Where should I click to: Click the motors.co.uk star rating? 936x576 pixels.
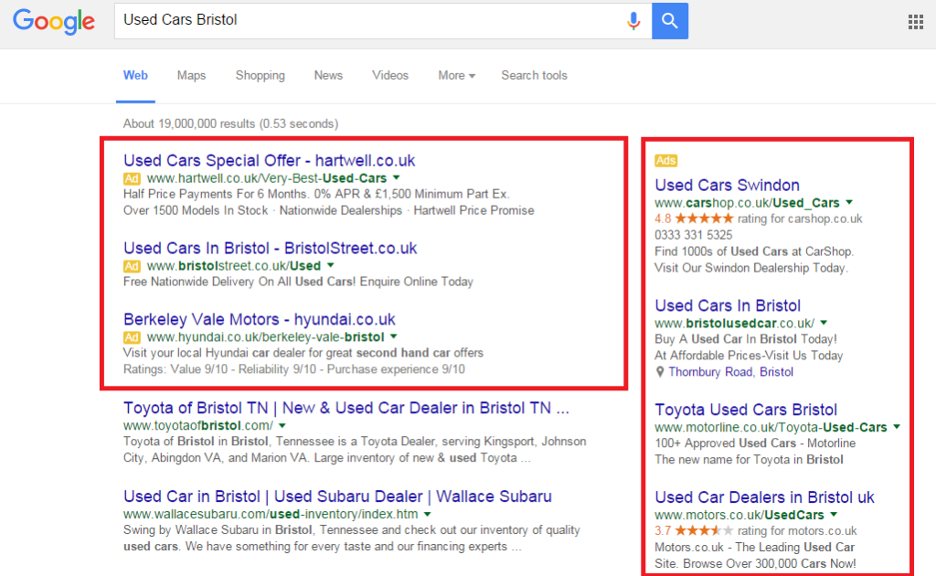point(704,531)
